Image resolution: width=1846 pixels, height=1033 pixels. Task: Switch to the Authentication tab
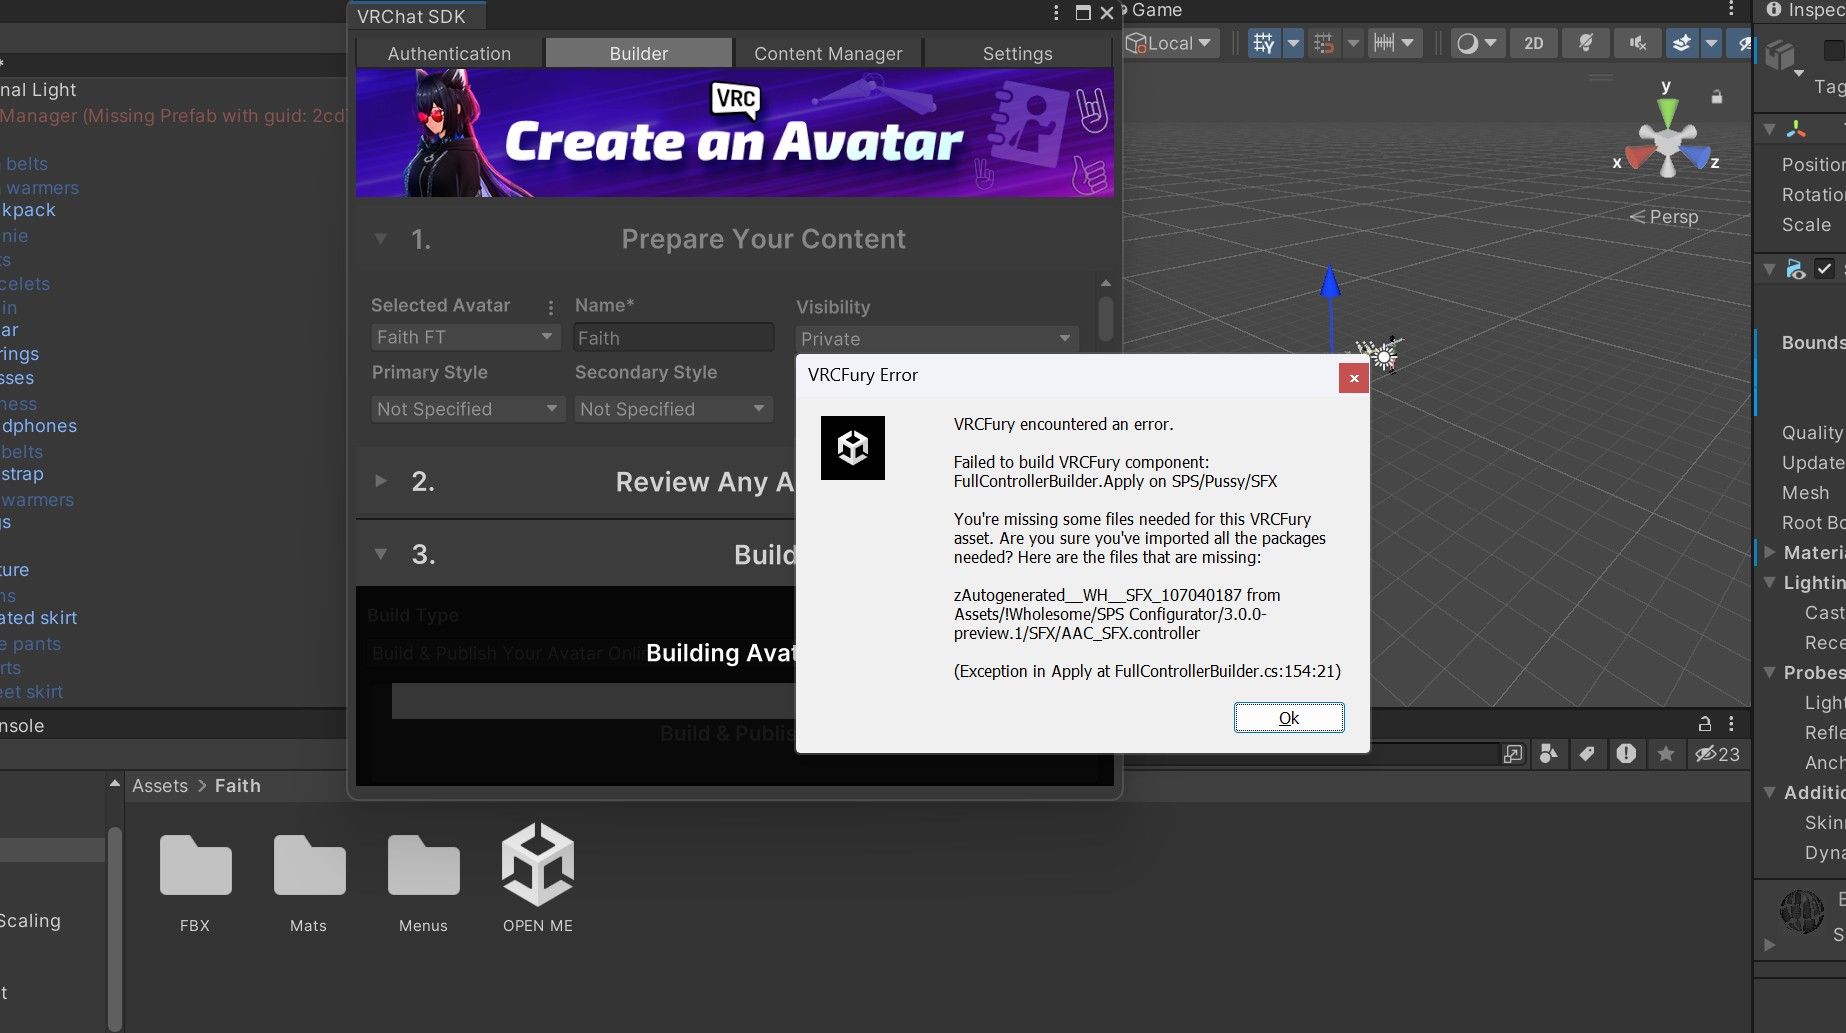tap(449, 53)
